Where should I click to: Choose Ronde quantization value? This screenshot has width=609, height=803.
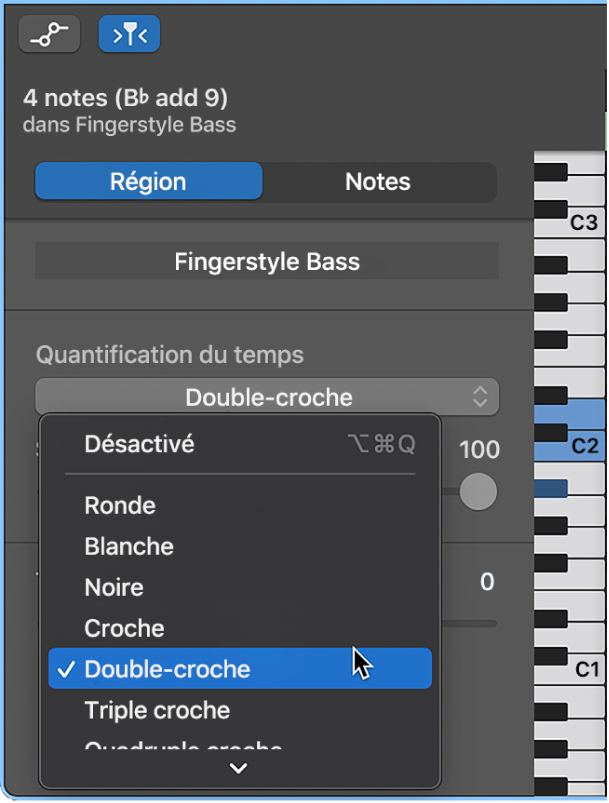(119, 506)
